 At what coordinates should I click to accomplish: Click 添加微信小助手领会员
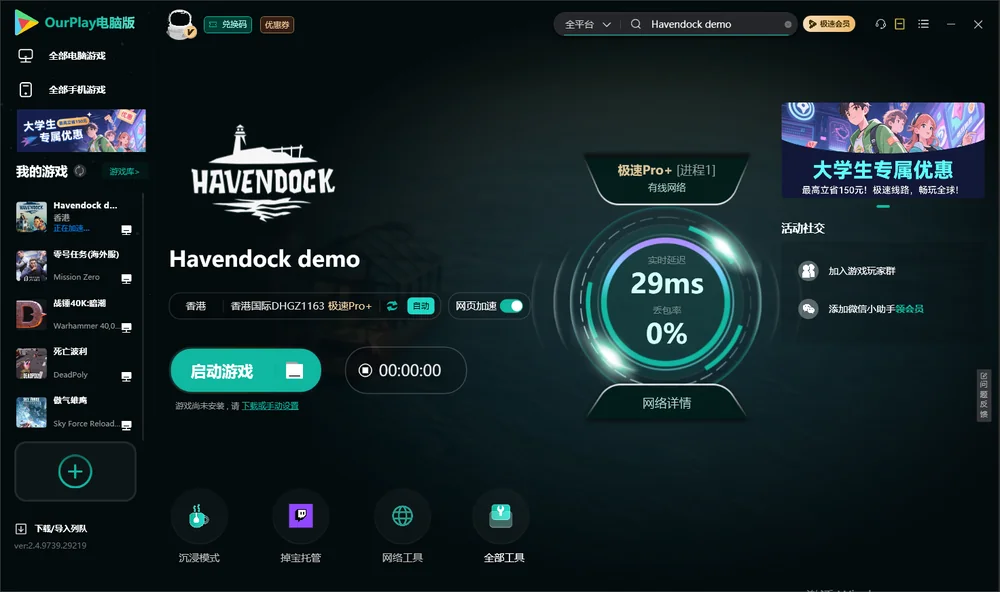pyautogui.click(x=876, y=309)
